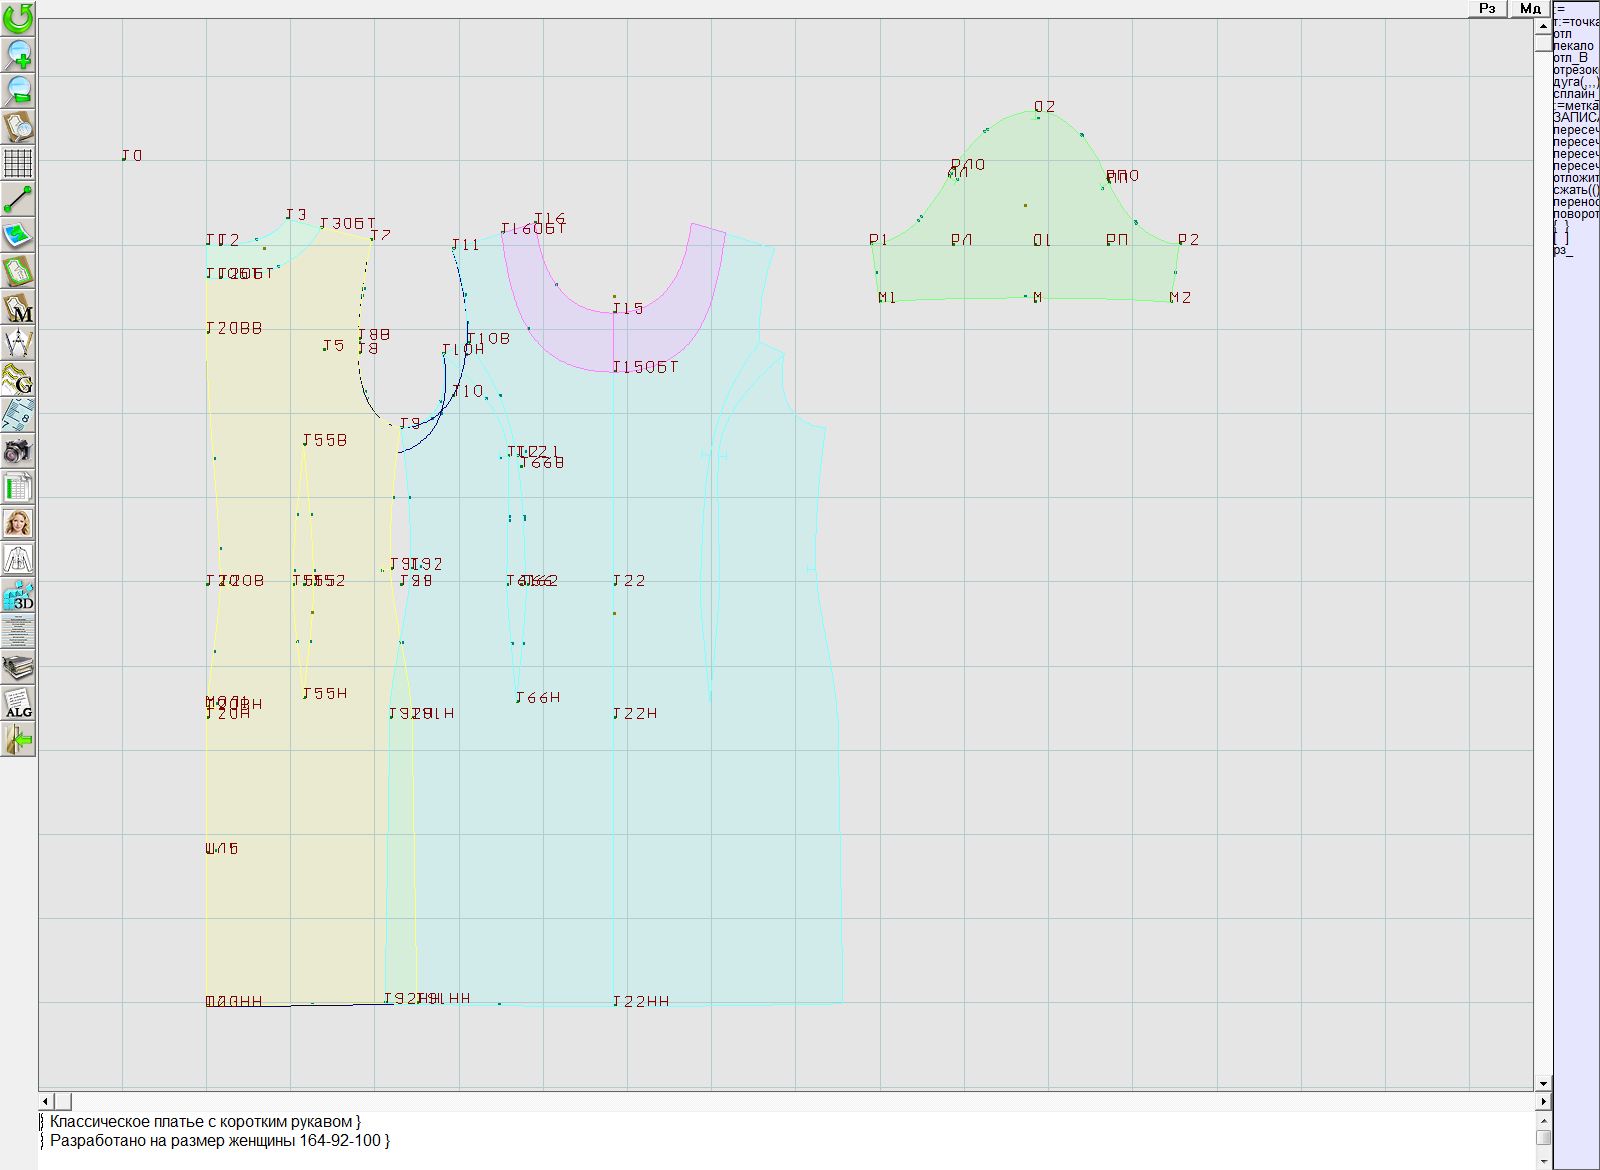
Task: Select the drafting compass tool icon
Action: click(18, 344)
